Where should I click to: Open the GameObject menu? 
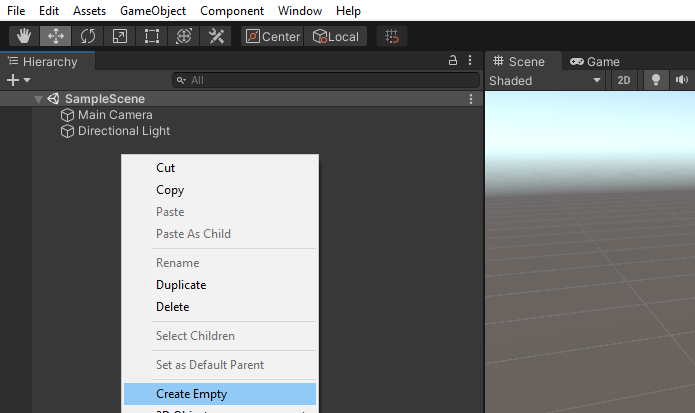(153, 11)
